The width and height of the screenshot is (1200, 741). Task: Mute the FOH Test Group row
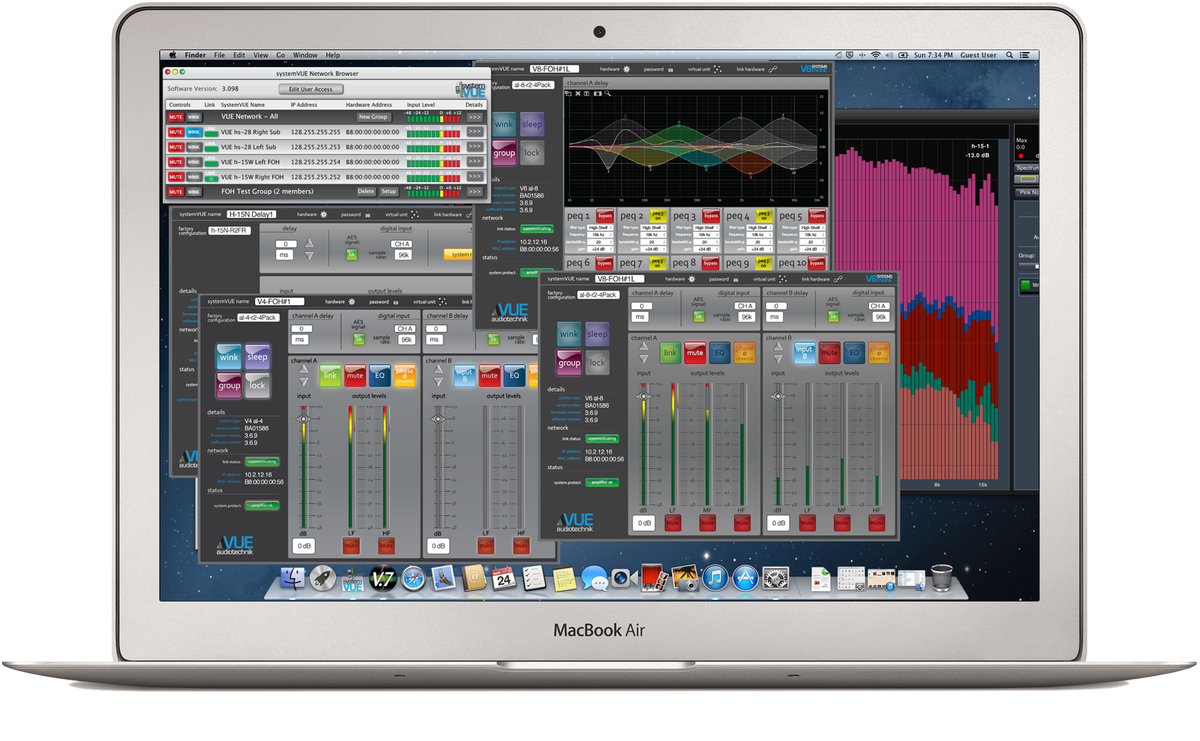pyautogui.click(x=175, y=191)
